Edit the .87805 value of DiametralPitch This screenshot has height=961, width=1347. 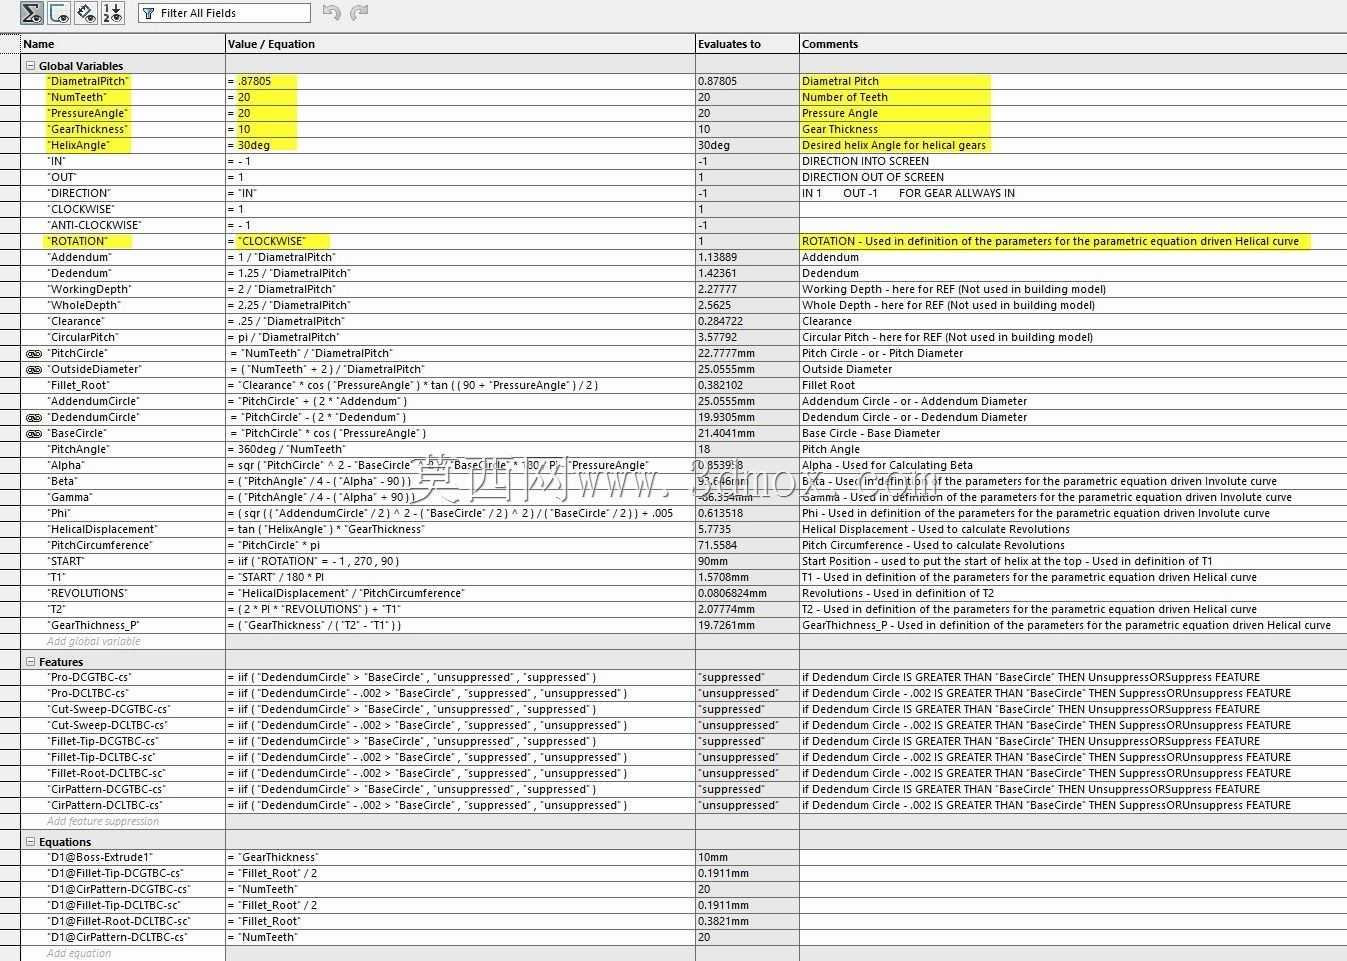[254, 82]
